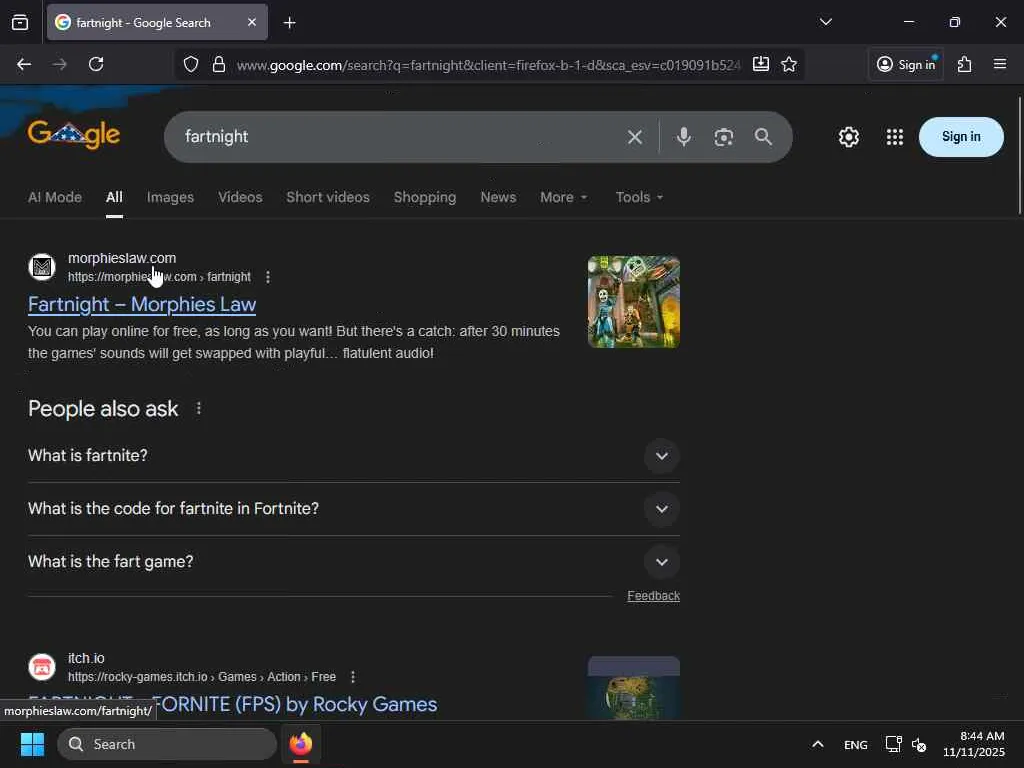Click the Morphies Law result thumbnail
Screen dimensions: 1024x768
point(633,302)
